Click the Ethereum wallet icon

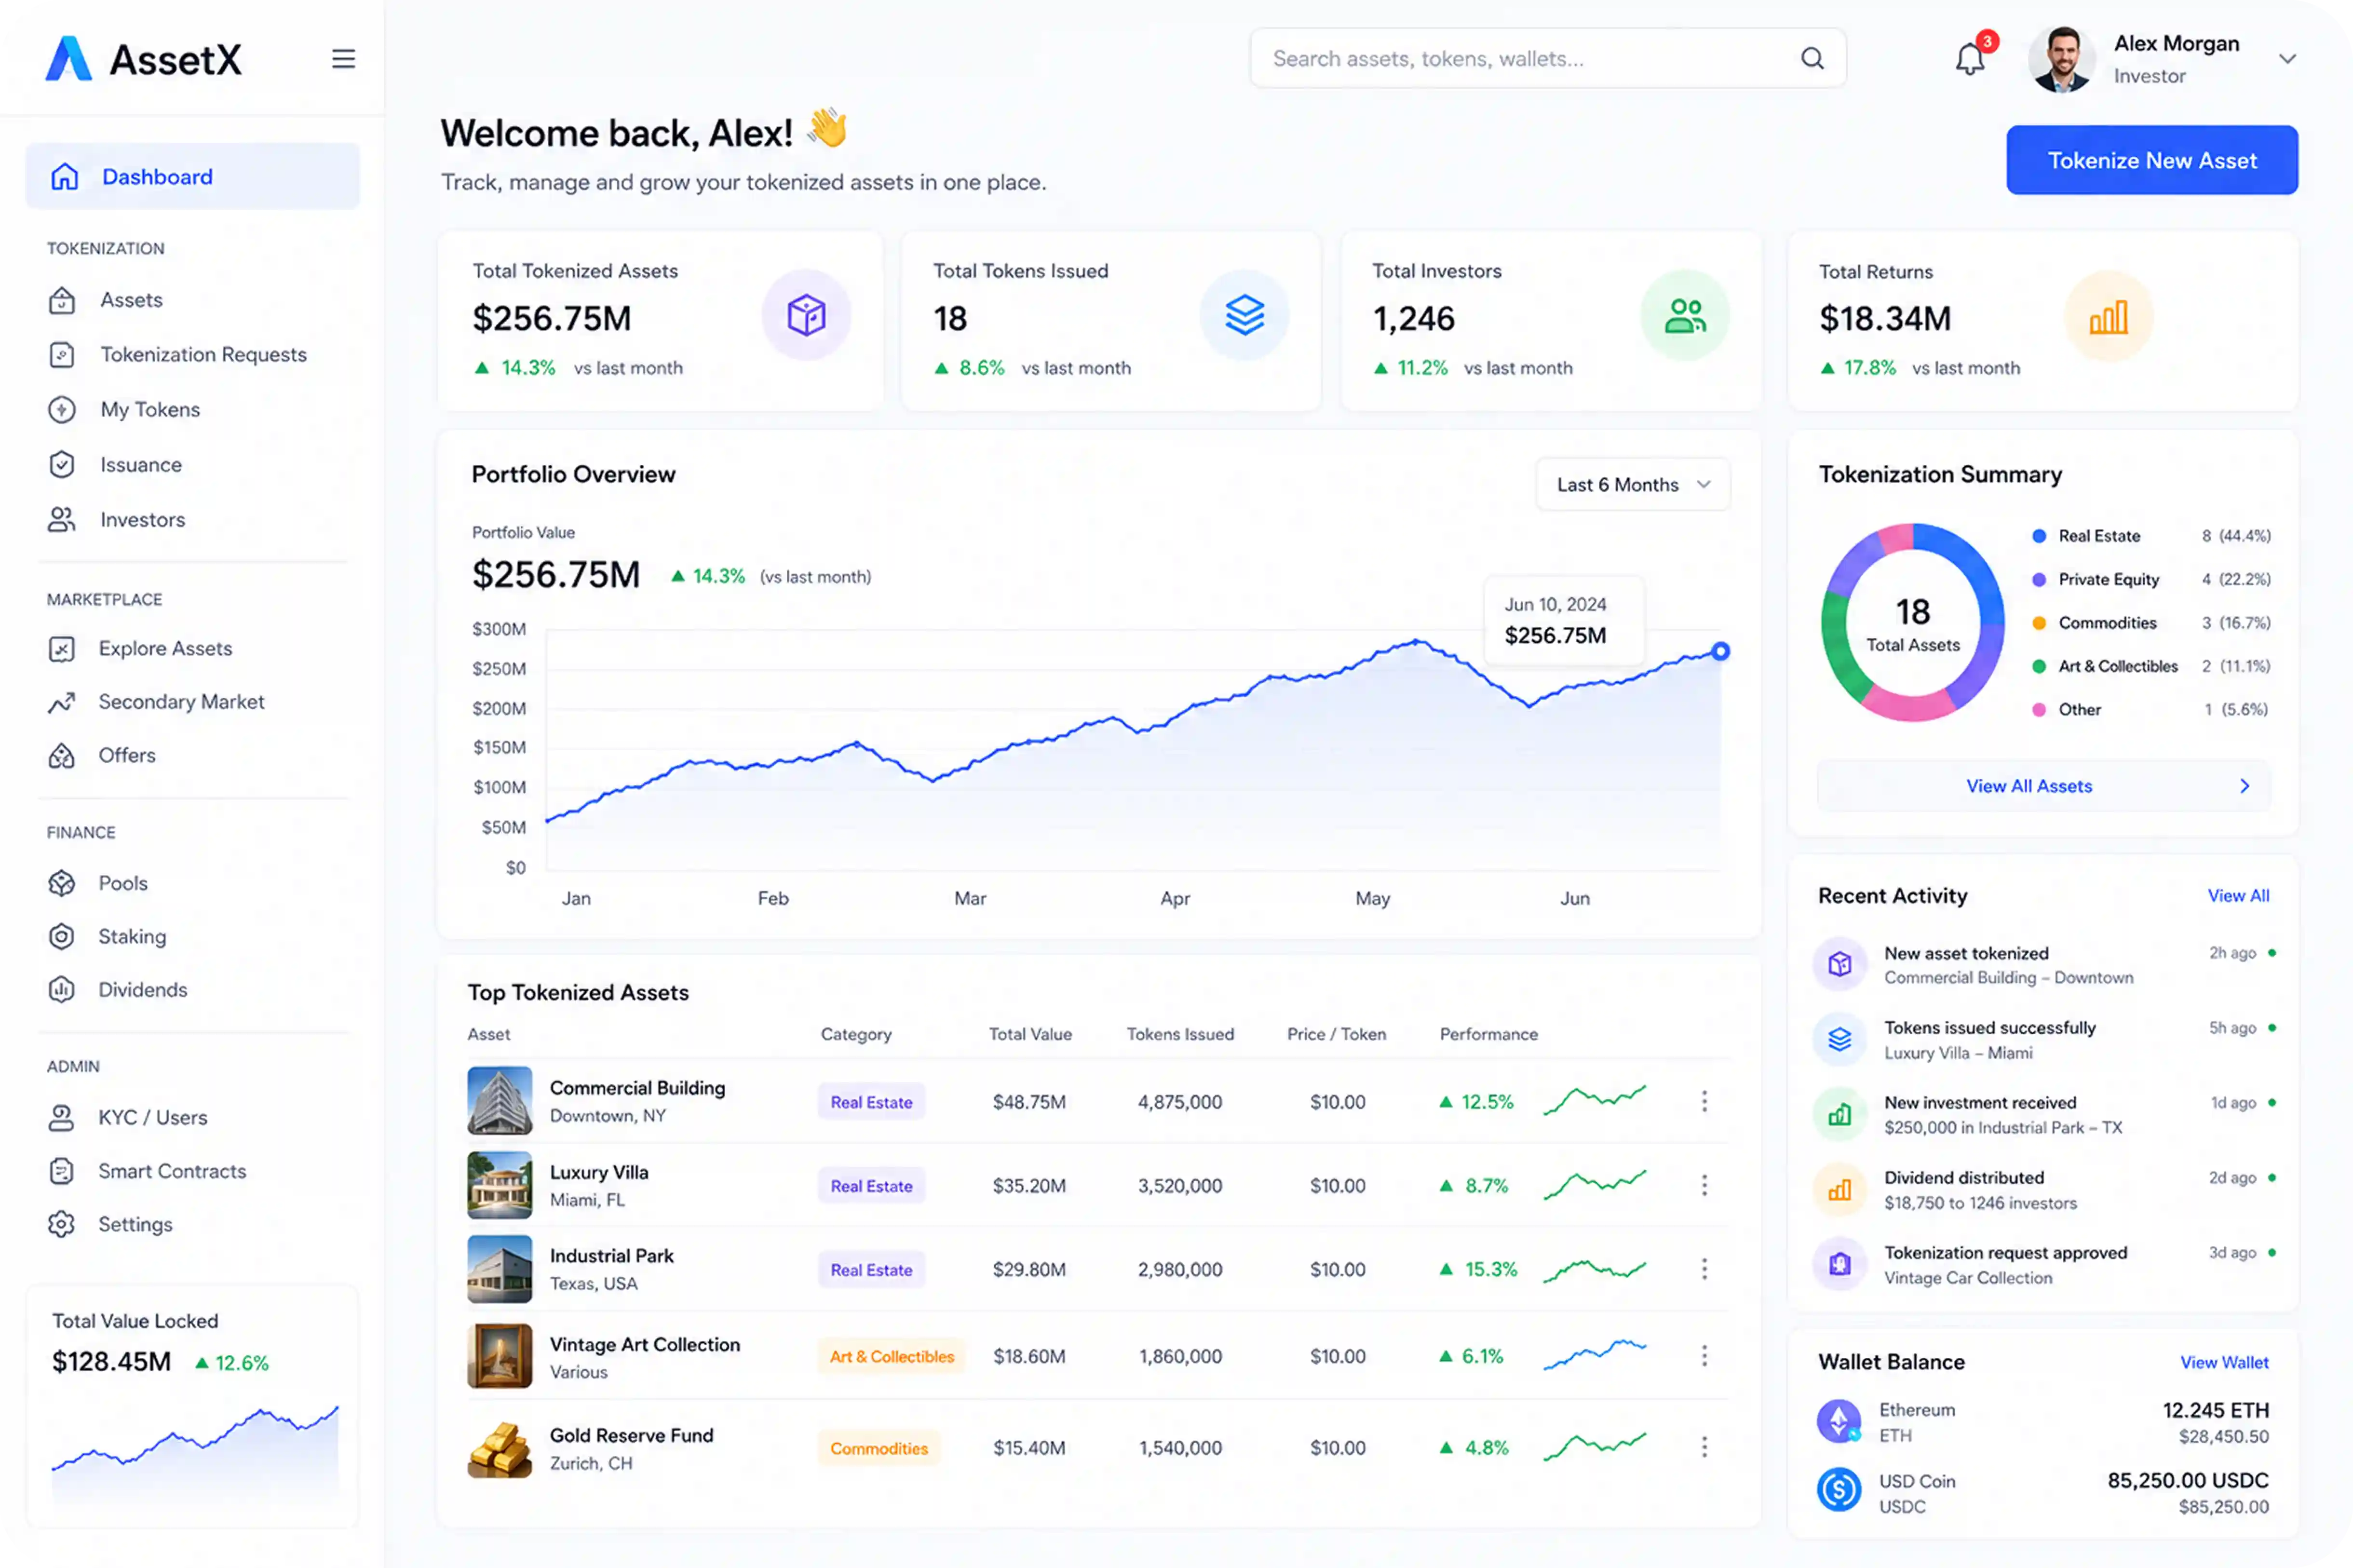point(1838,1421)
